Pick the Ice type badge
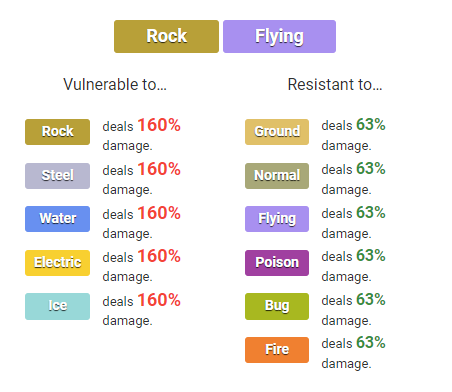This screenshot has width=452, height=392. coord(57,306)
